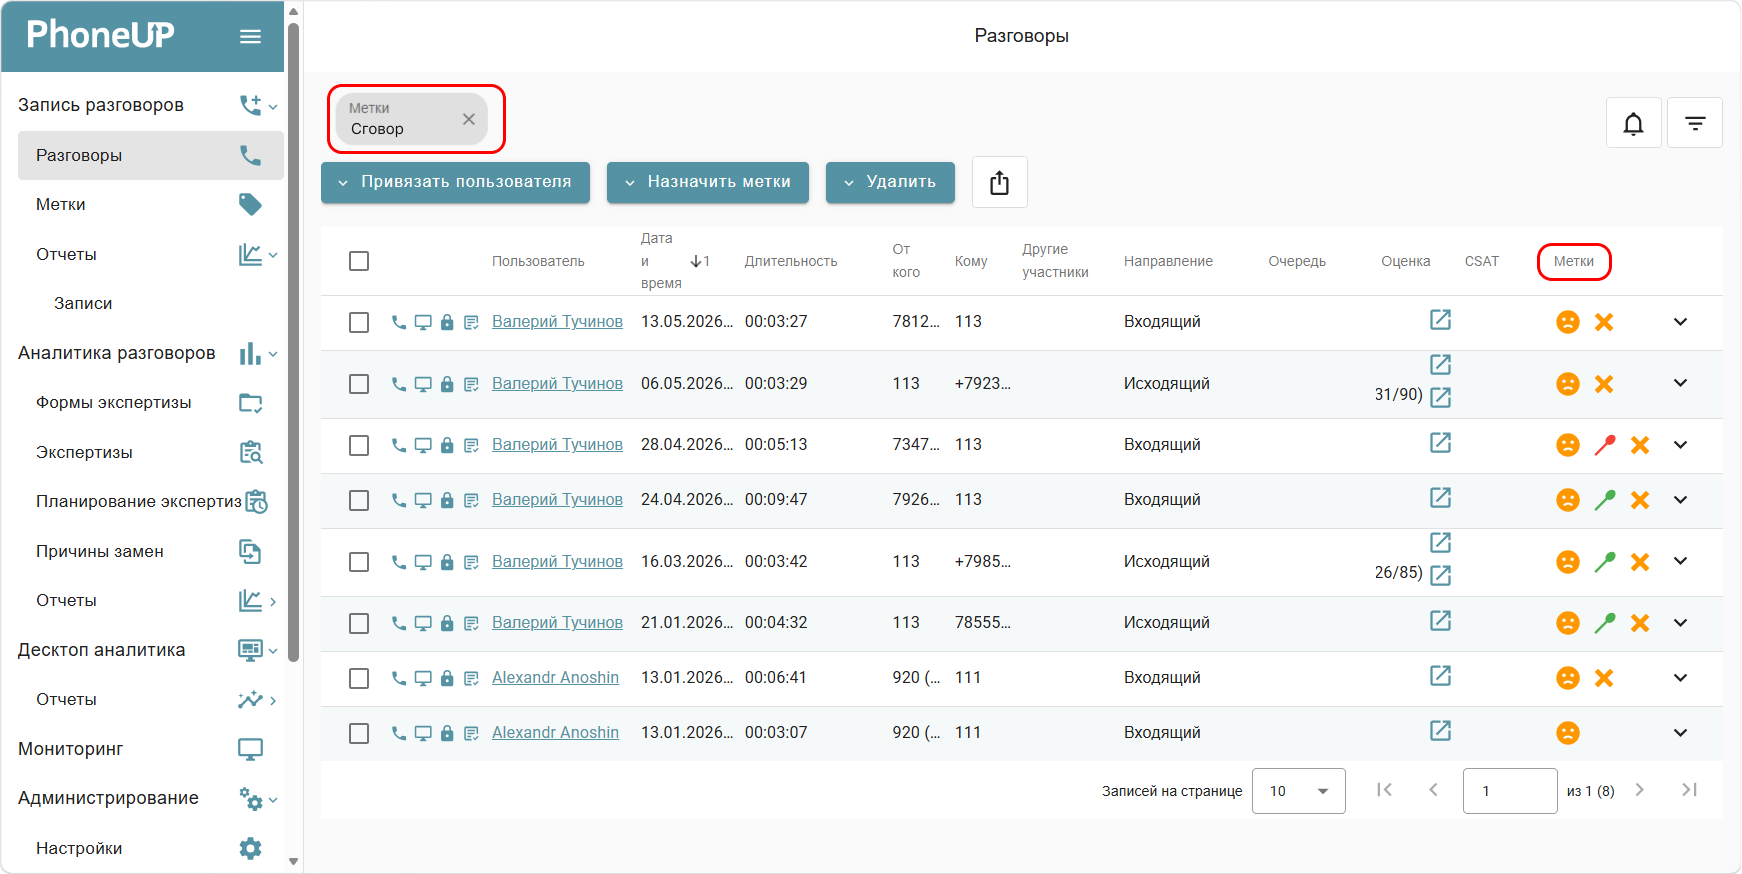Open the 26/85) evaluation link icon

(1440, 575)
